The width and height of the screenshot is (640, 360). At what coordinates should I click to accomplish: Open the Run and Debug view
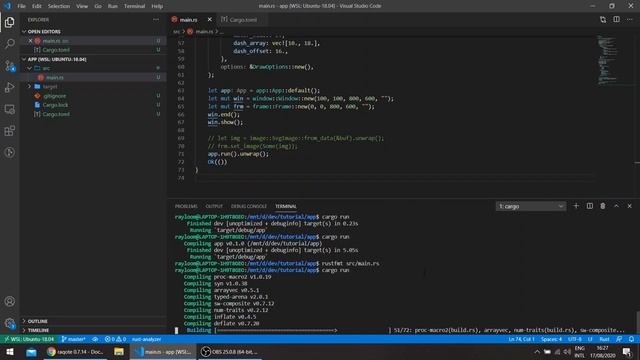[x=9, y=87]
